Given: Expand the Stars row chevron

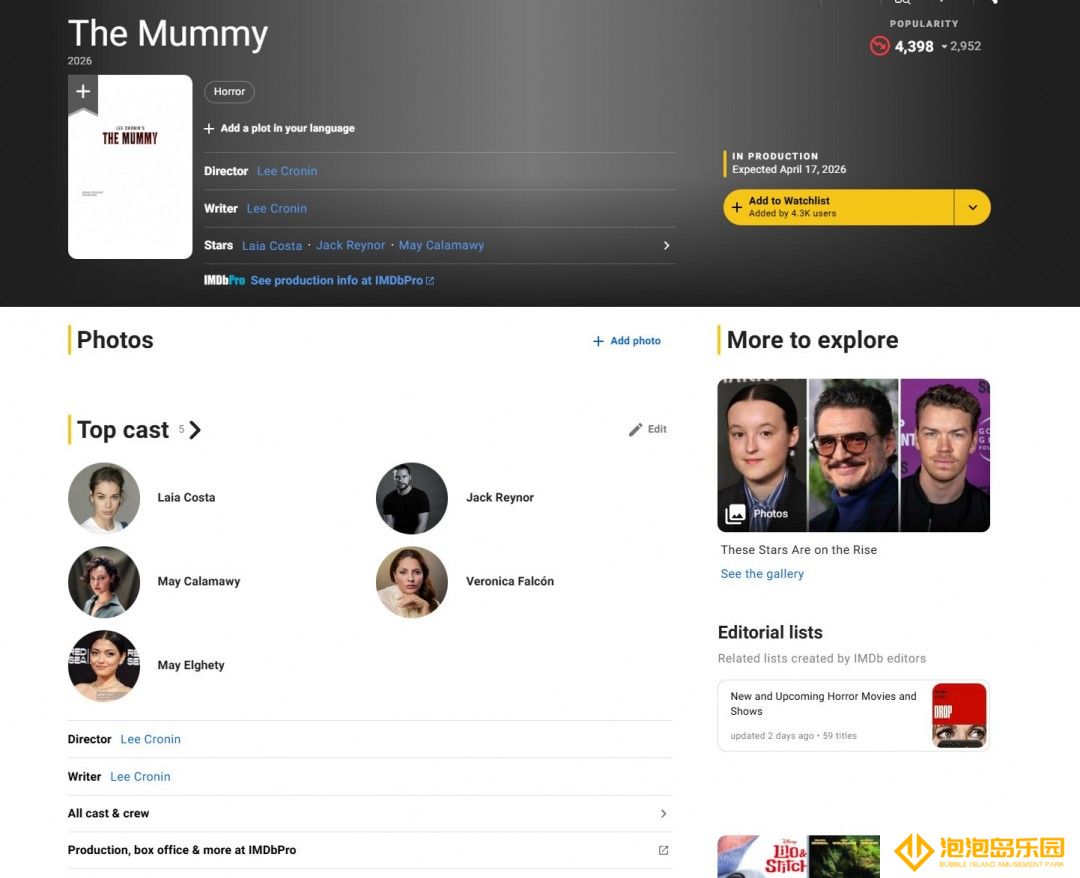Looking at the screenshot, I should tap(666, 246).
